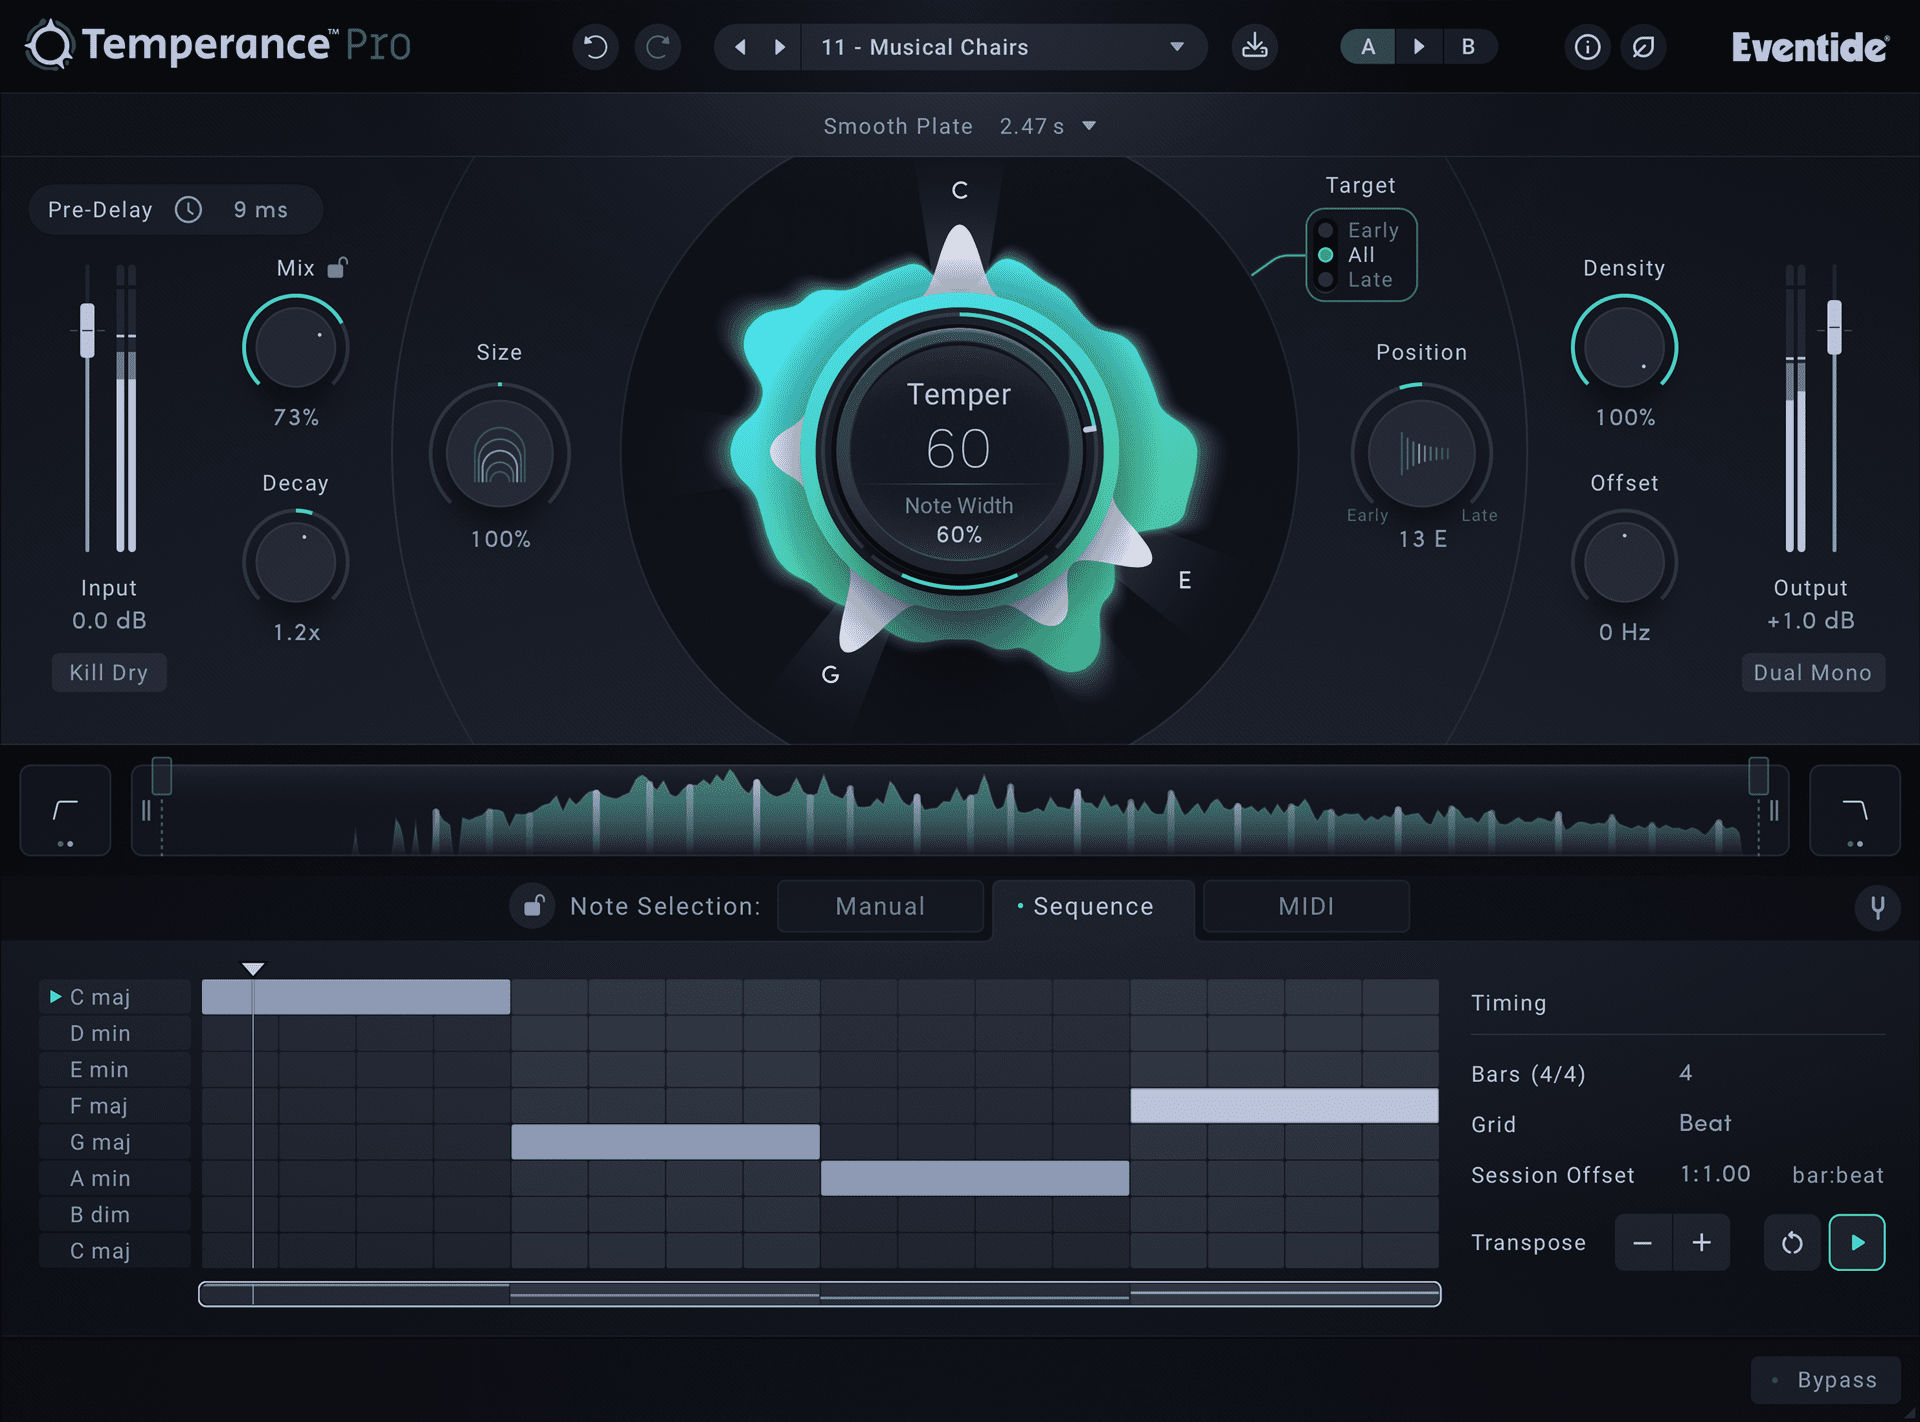Open the info icon
1920x1422 pixels.
1587,47
